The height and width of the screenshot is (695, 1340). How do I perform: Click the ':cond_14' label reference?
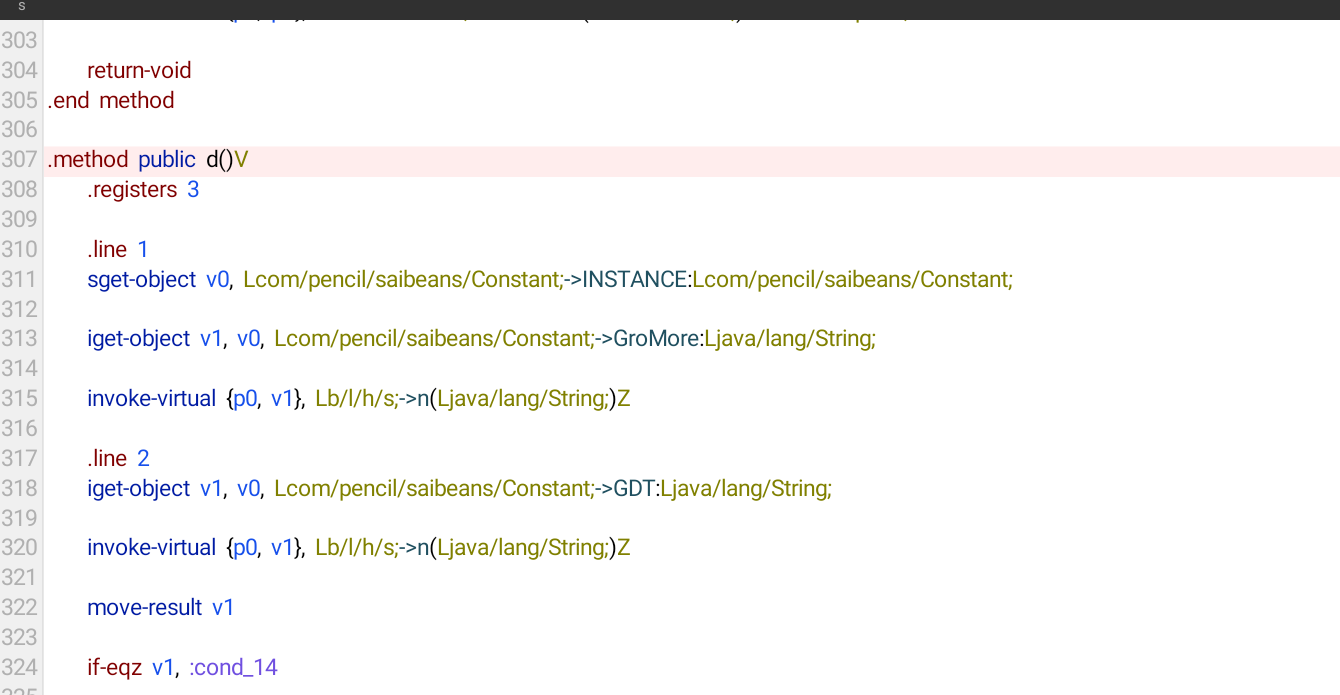(x=233, y=667)
